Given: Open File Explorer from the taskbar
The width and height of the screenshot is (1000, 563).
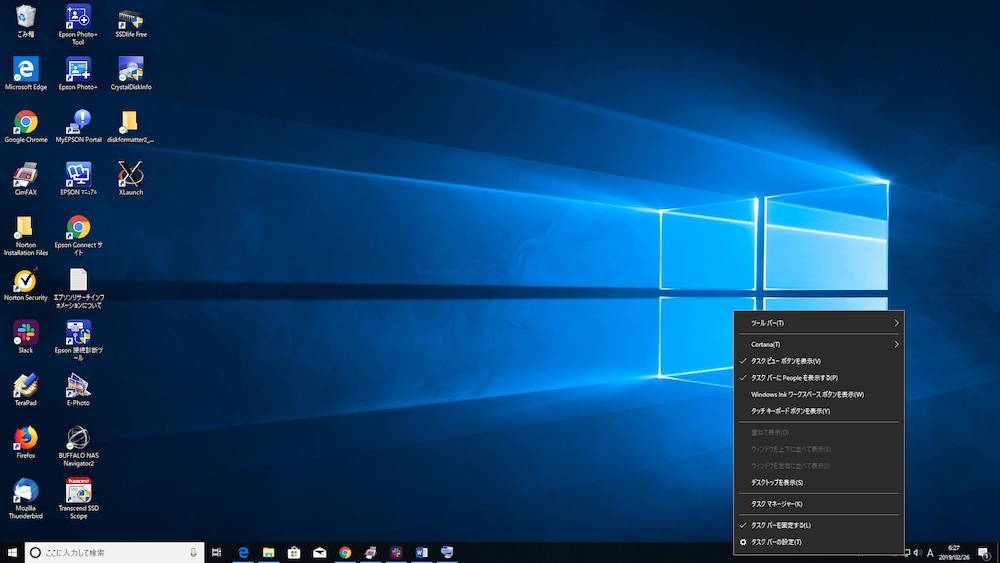Looking at the screenshot, I should pos(268,553).
